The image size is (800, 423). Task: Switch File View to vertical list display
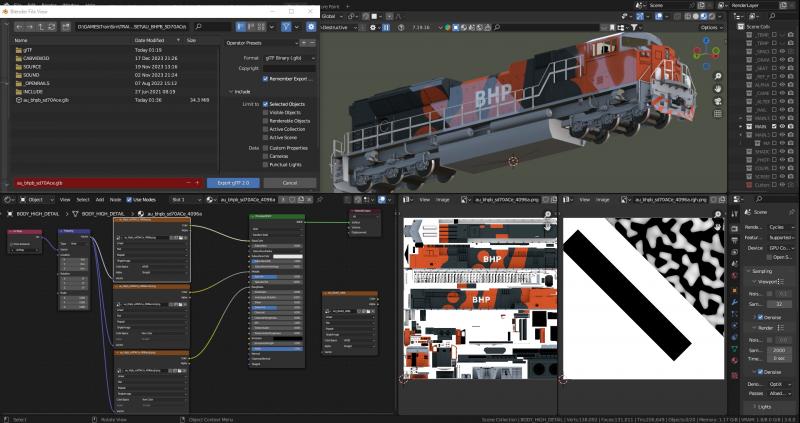coord(241,27)
